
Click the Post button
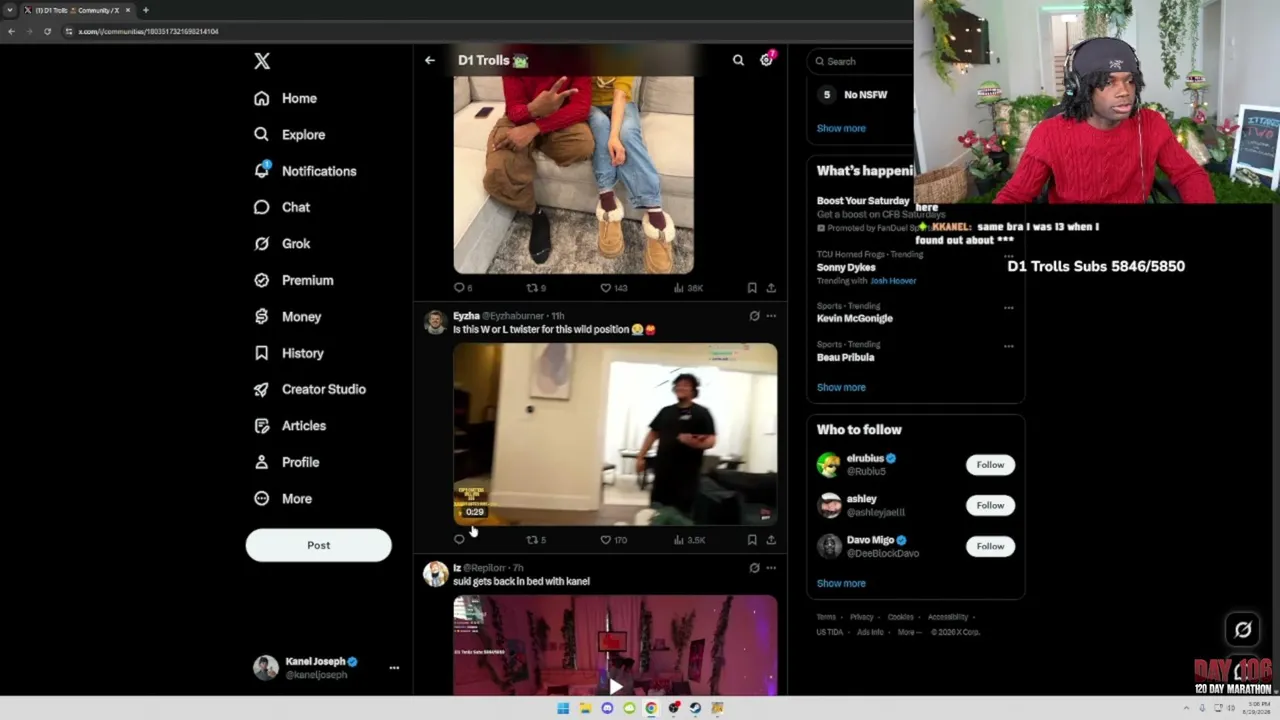point(318,545)
